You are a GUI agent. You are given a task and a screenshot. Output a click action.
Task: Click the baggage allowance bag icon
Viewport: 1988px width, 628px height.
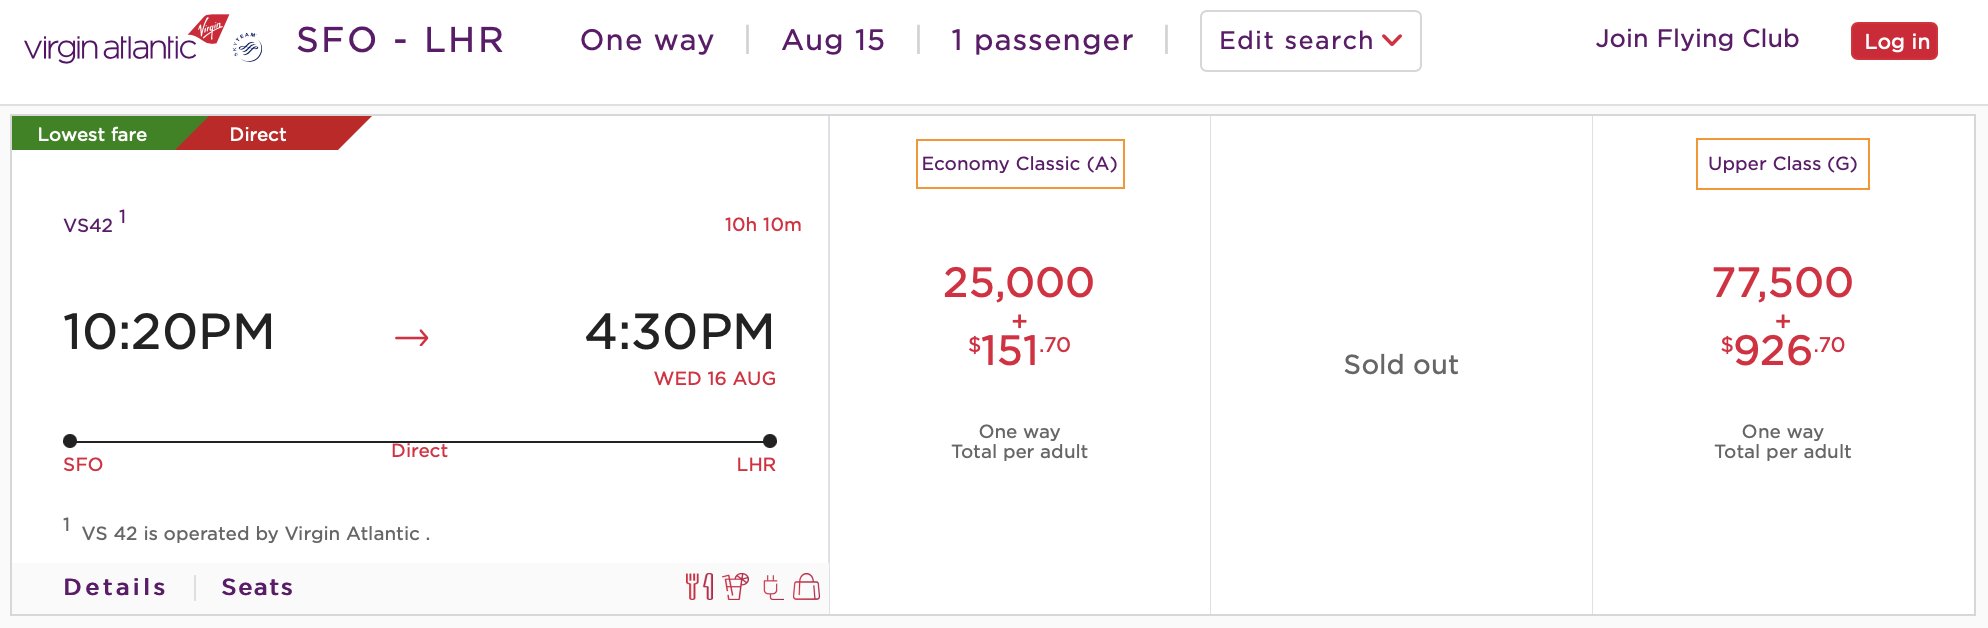[x=806, y=587]
